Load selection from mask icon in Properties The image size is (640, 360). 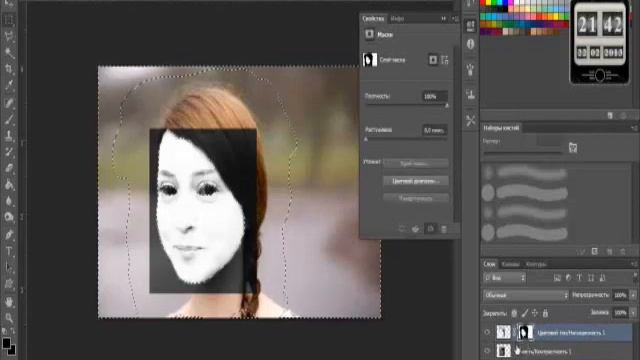[402, 229]
